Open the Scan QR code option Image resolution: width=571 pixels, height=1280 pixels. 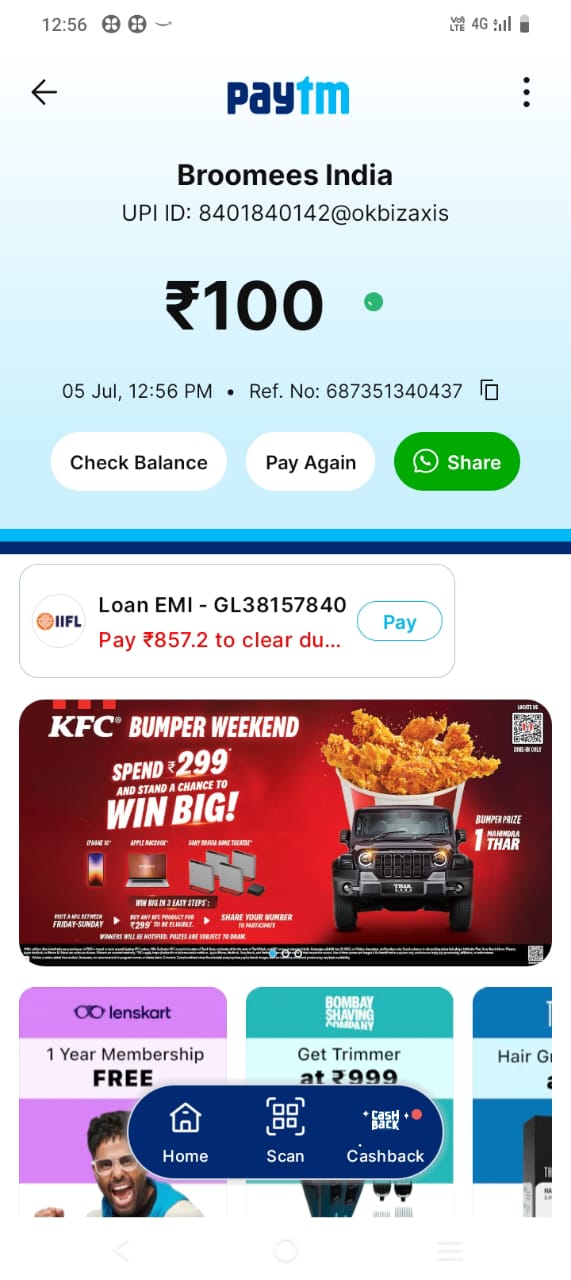tap(285, 1130)
